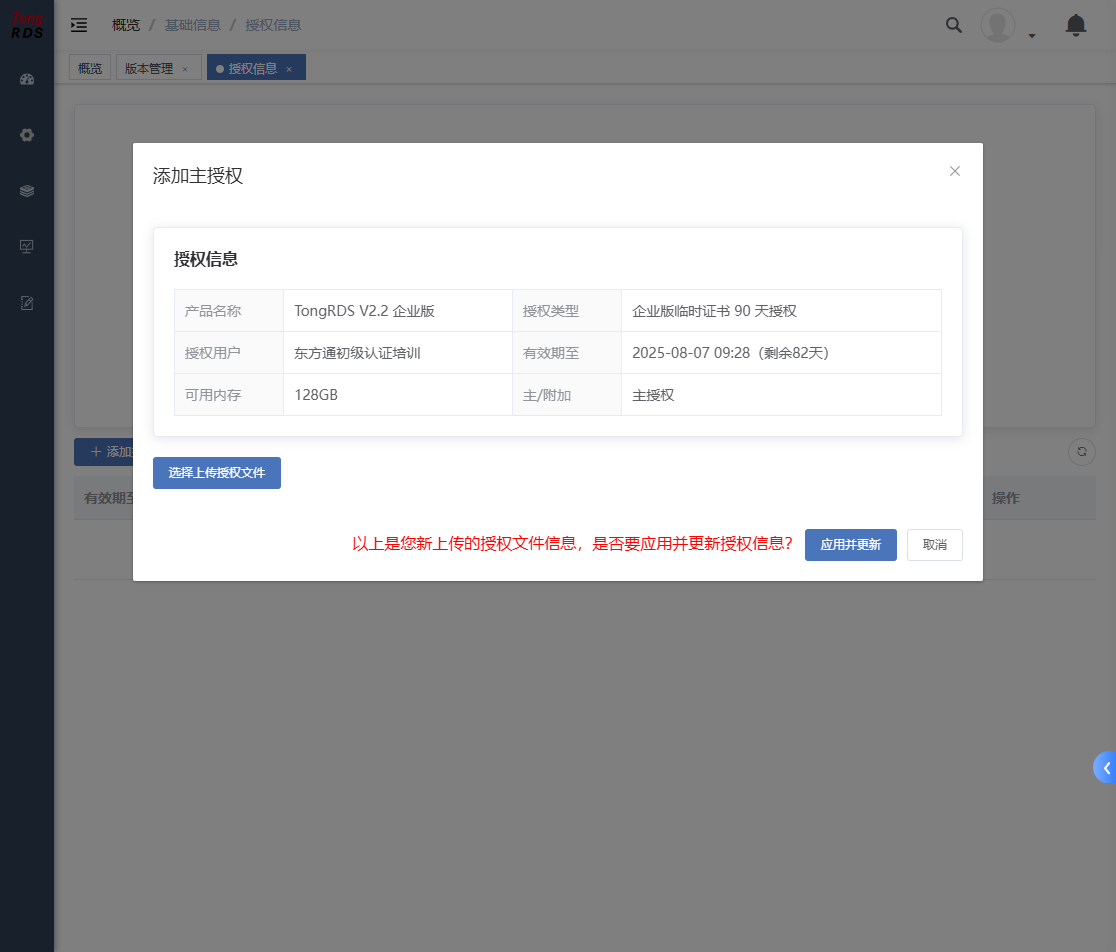Click the 可用内存 label
The height and width of the screenshot is (952, 1116).
(x=213, y=395)
